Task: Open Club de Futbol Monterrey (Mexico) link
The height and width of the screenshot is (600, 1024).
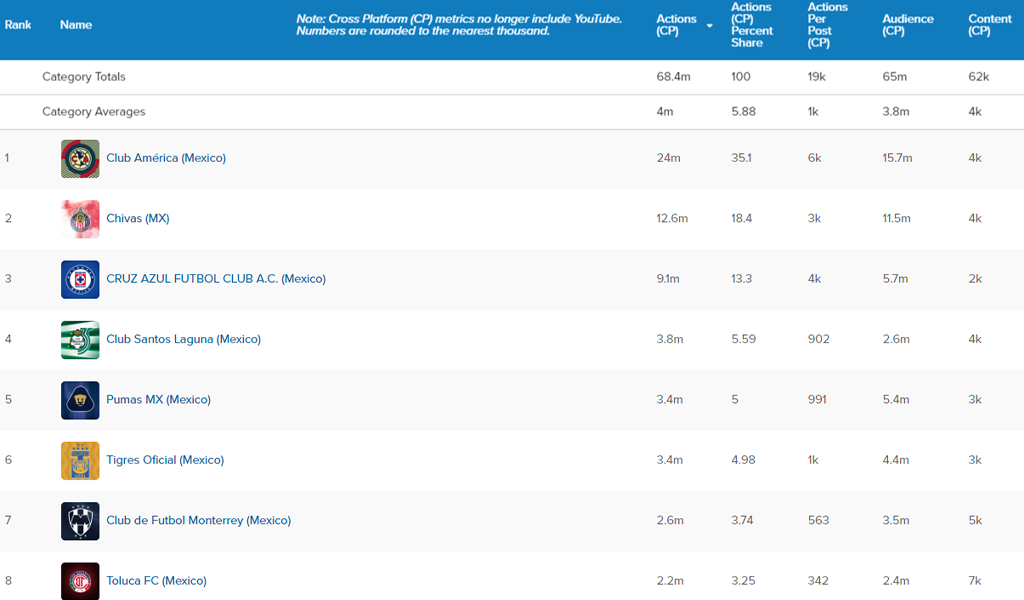Action: 199,520
